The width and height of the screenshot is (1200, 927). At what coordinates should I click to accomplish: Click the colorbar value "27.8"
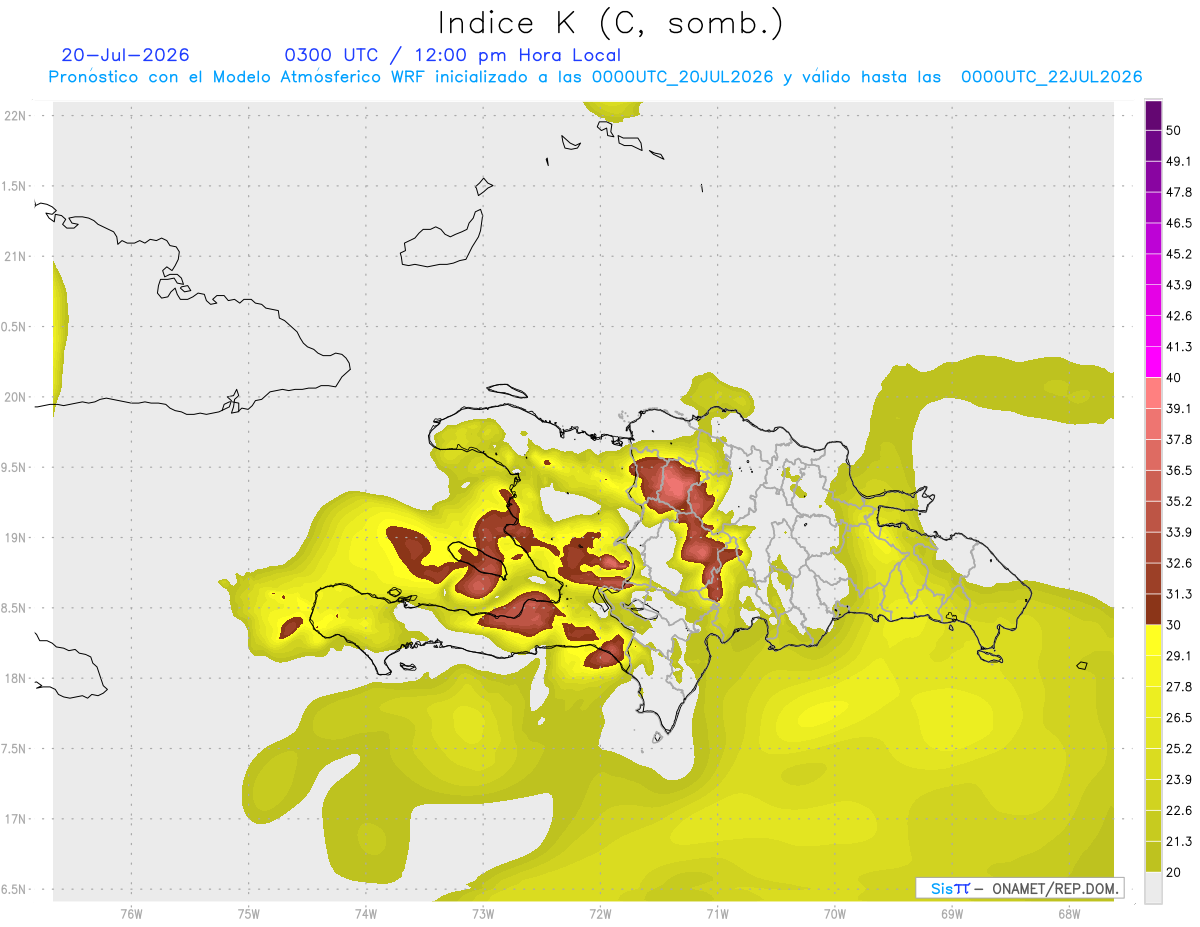[x=1179, y=687]
